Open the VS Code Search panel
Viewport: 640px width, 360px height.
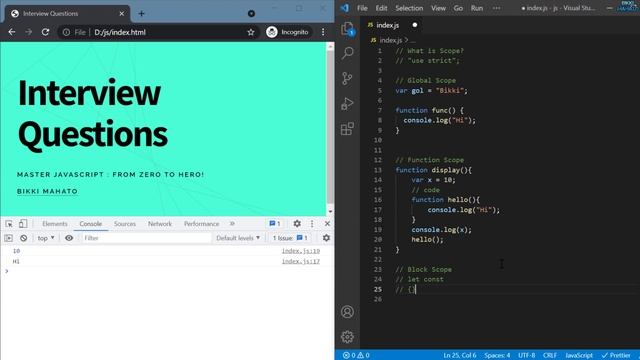click(x=347, y=53)
